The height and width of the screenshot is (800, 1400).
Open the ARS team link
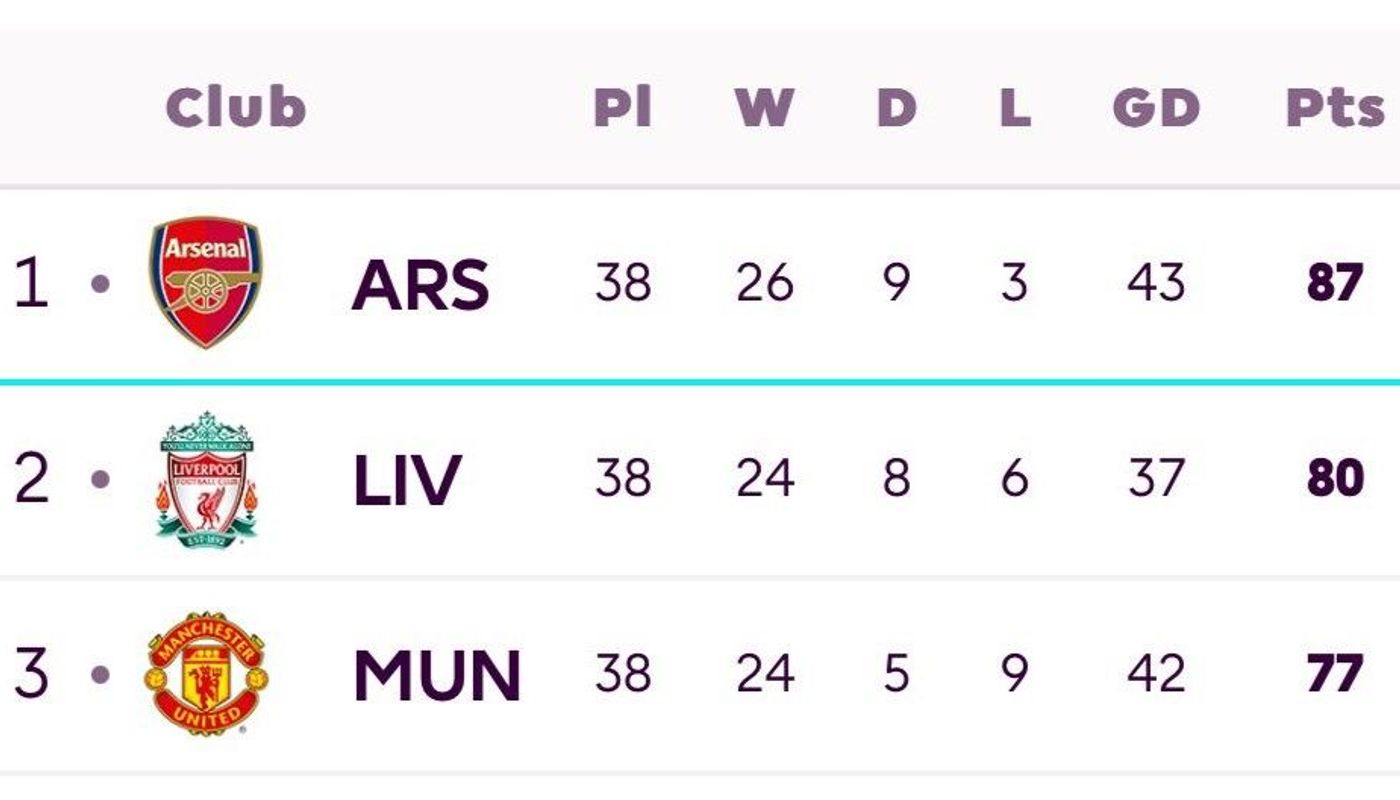pos(420,285)
